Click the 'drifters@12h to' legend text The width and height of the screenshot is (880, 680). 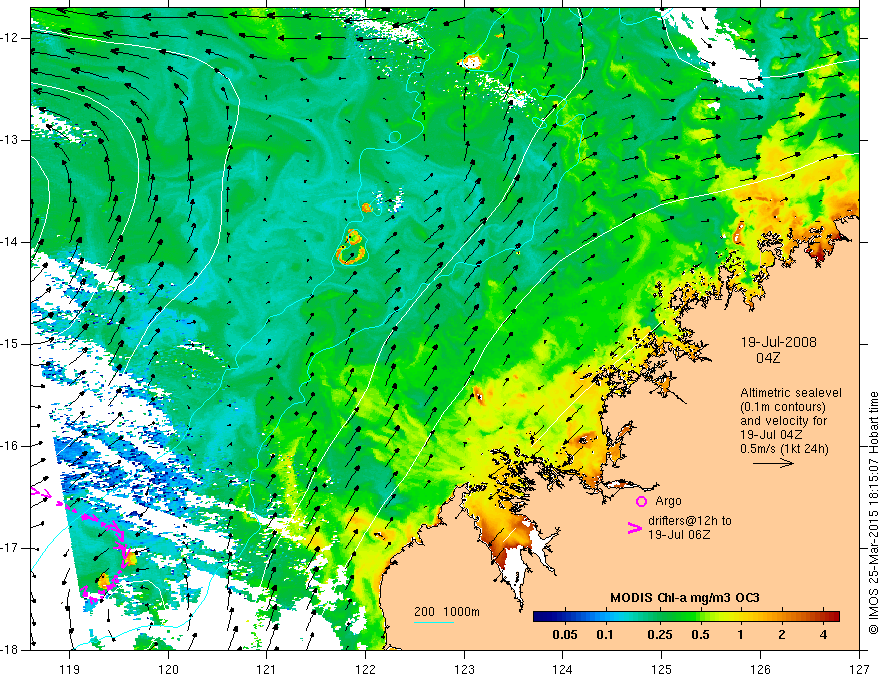pyautogui.click(x=690, y=521)
